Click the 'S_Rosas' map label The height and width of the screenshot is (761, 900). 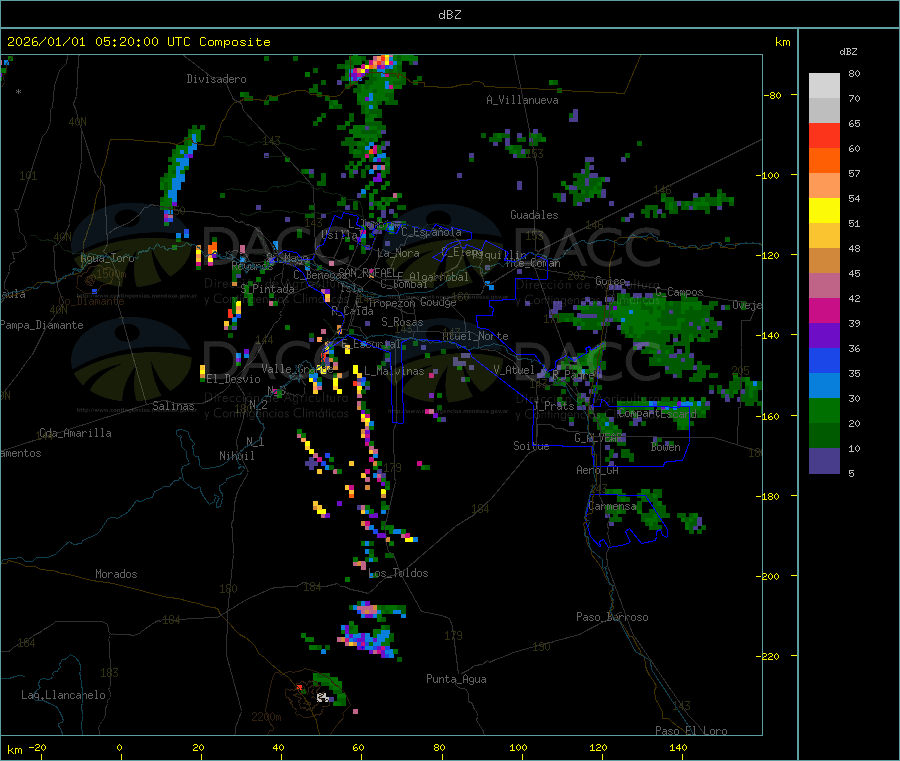pos(402,322)
